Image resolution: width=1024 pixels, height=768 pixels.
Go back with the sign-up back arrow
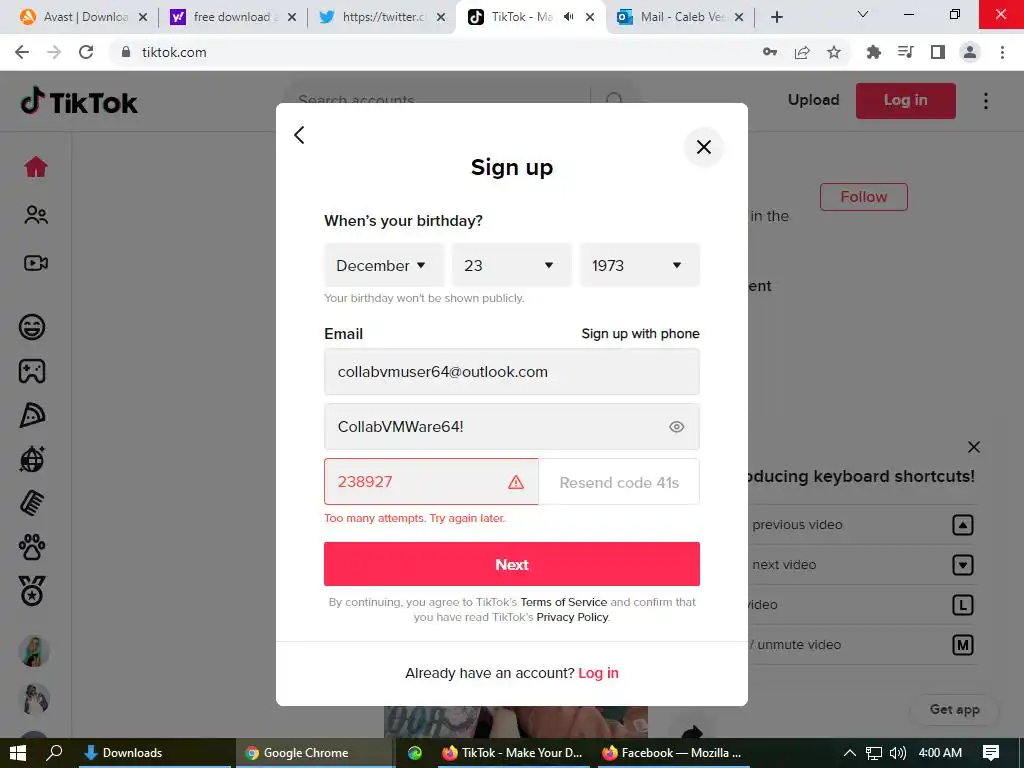299,135
